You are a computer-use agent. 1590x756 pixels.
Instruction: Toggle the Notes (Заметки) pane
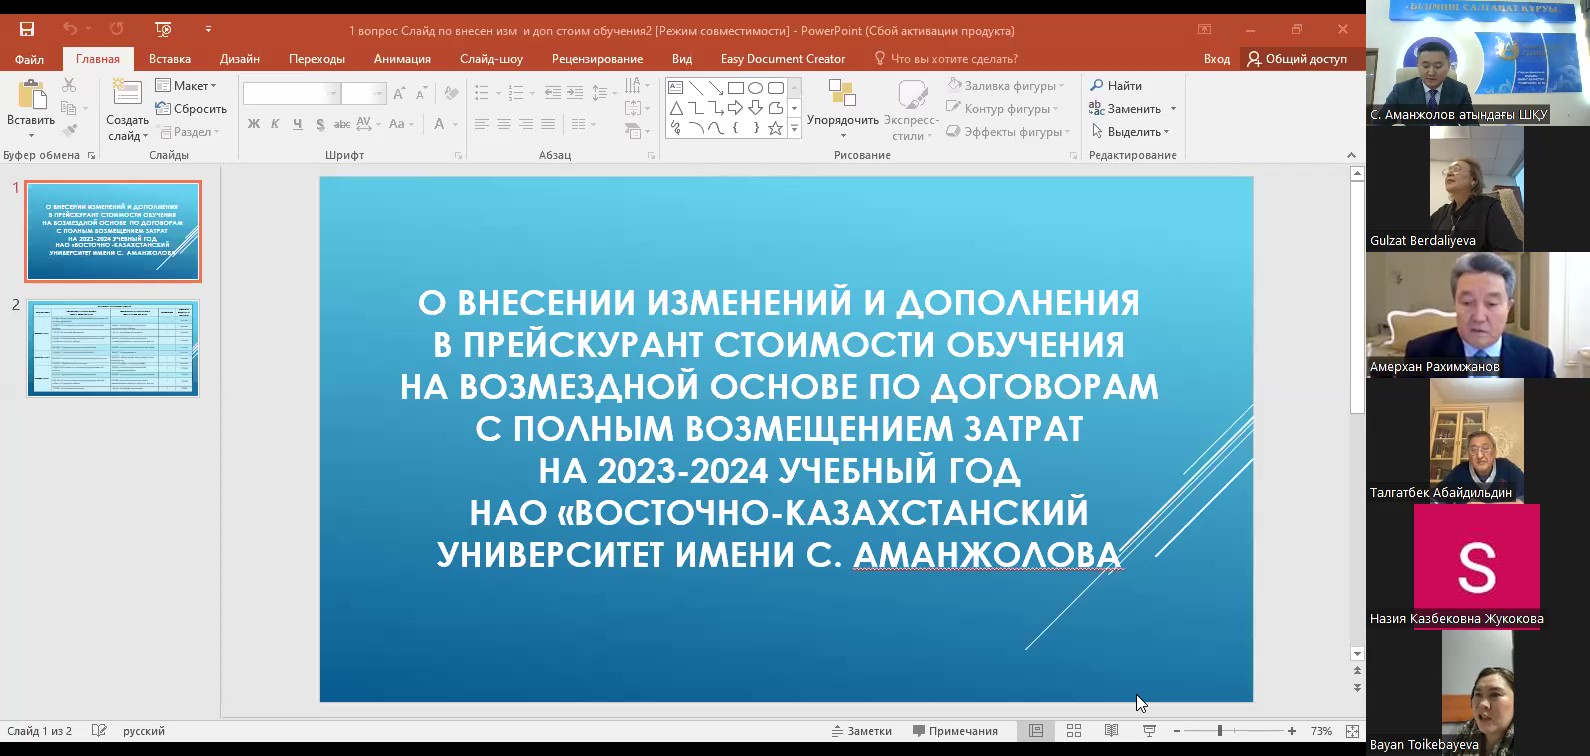coord(861,731)
